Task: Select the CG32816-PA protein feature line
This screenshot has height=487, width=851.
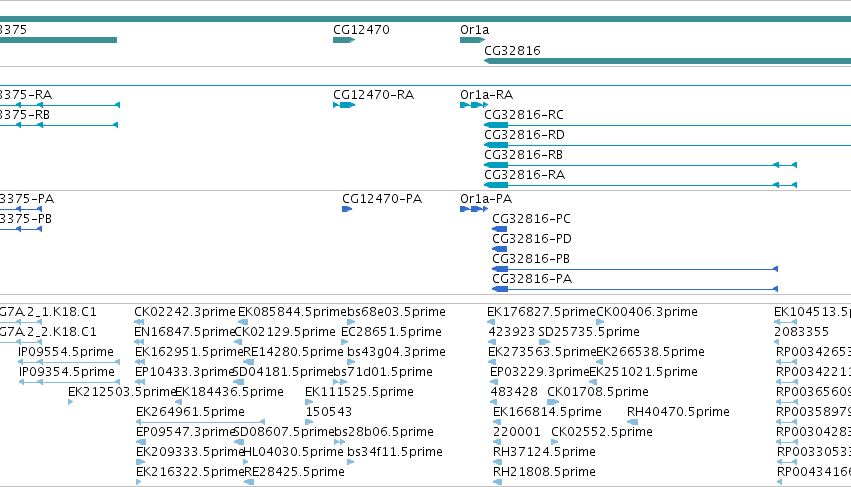Action: 635,289
